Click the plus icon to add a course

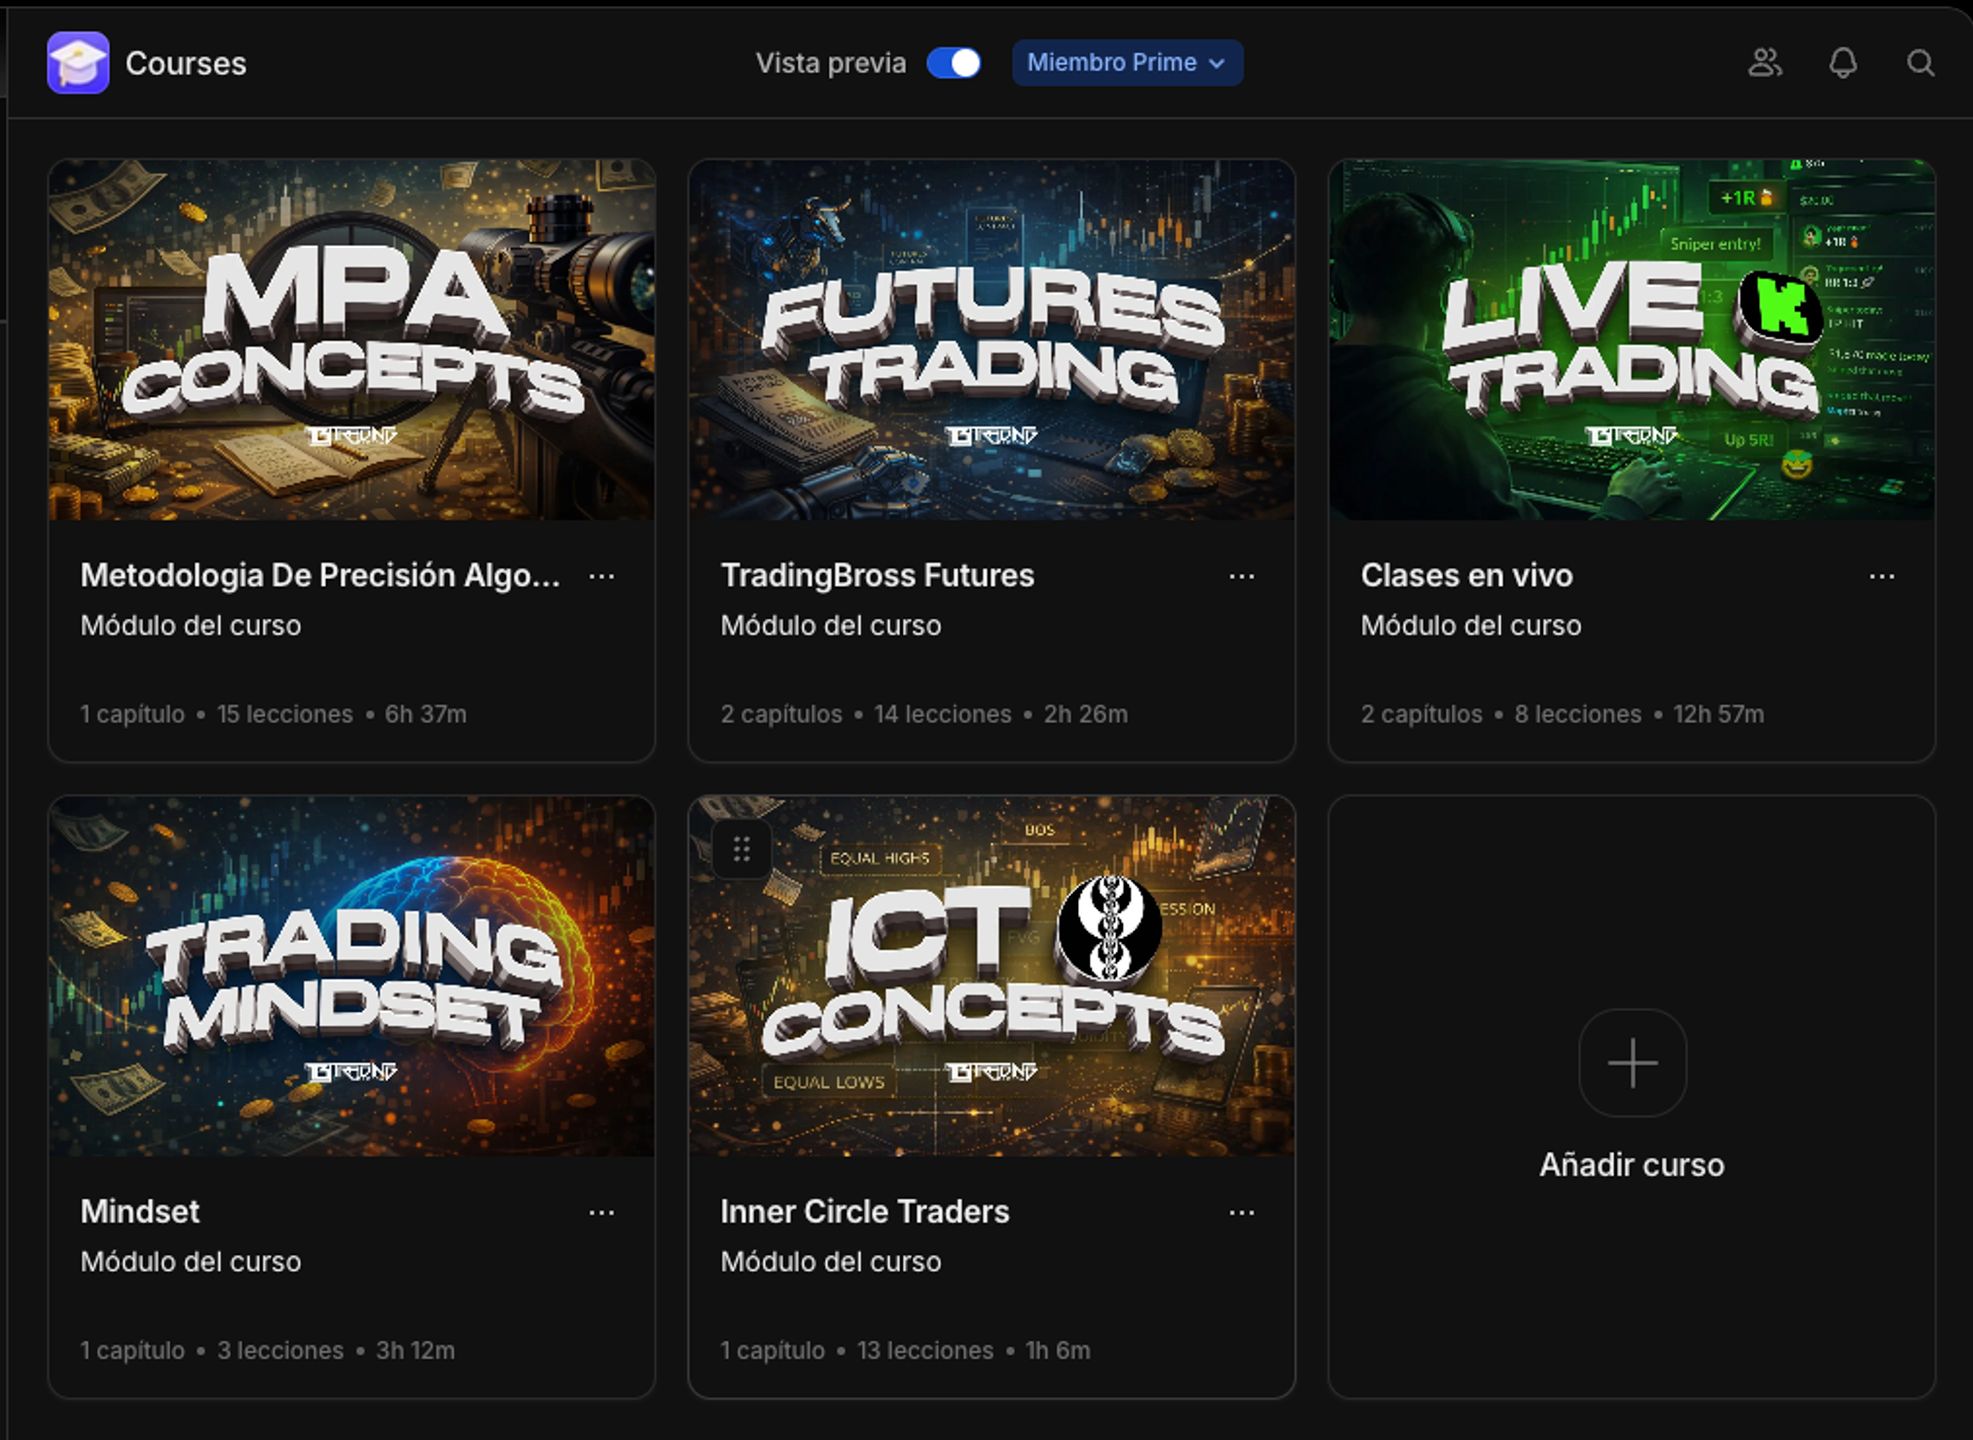pyautogui.click(x=1632, y=1062)
